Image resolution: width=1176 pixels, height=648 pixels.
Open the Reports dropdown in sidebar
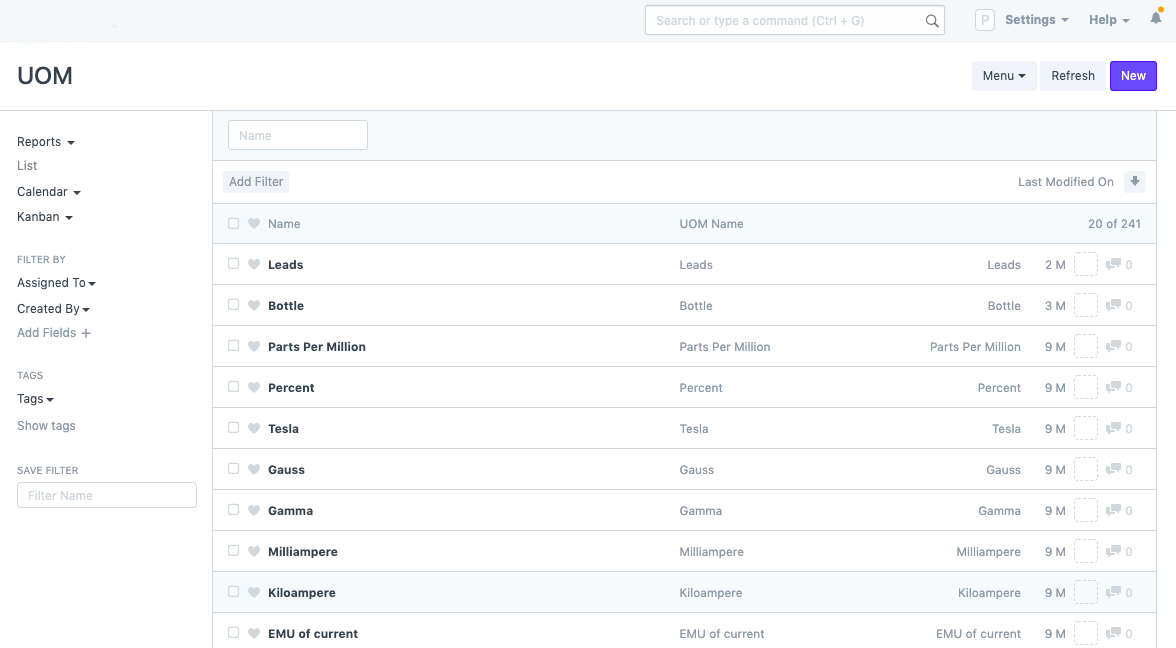45,142
